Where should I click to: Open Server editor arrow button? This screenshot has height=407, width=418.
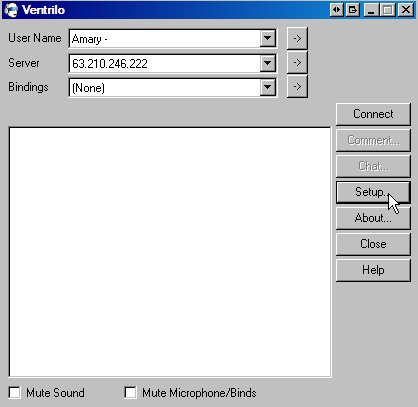297,63
